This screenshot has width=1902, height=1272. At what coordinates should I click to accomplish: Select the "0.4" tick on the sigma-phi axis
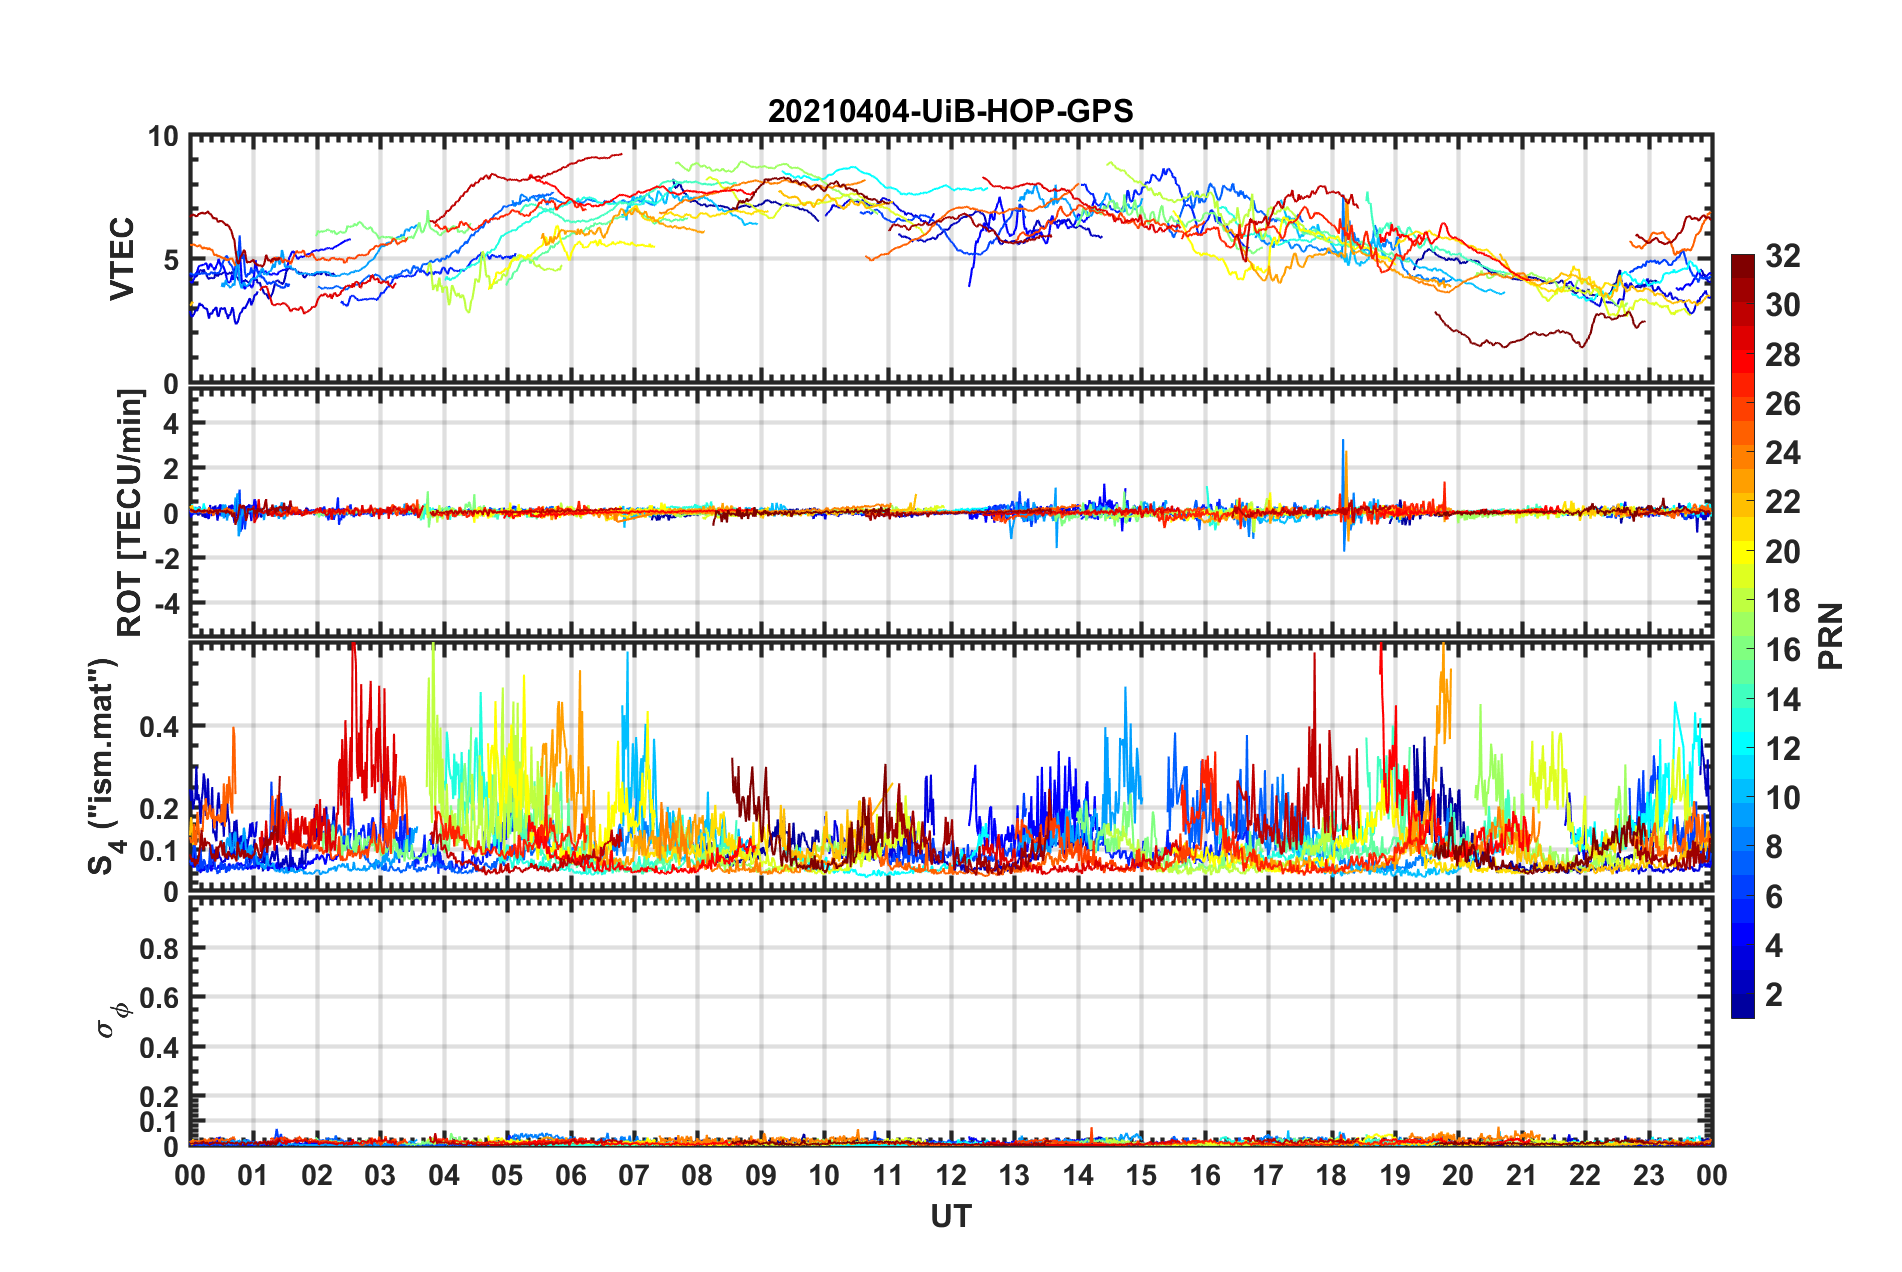tap(159, 1048)
